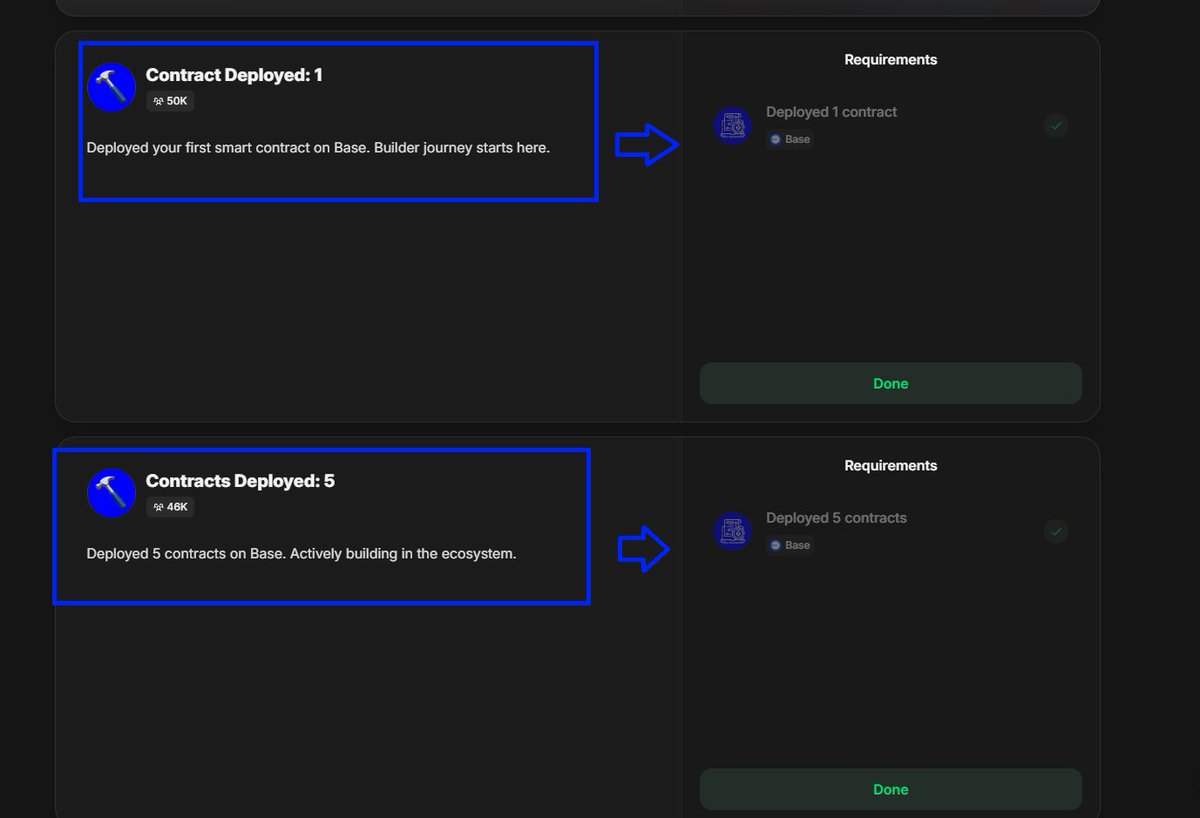Click the checkmark for Deployed 1 contract
The image size is (1200, 818).
click(x=1056, y=125)
